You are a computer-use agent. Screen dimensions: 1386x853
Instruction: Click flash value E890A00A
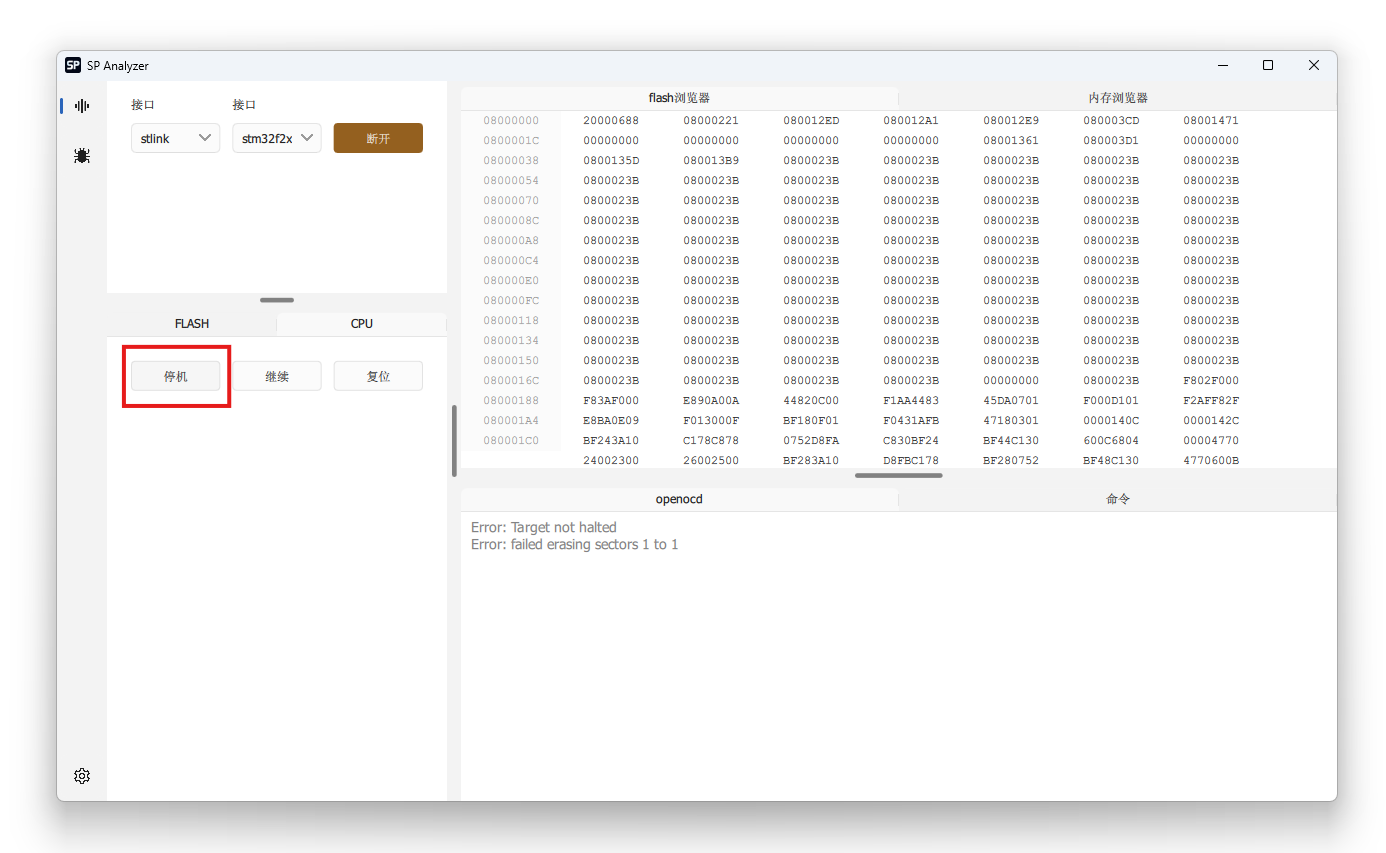tap(711, 400)
